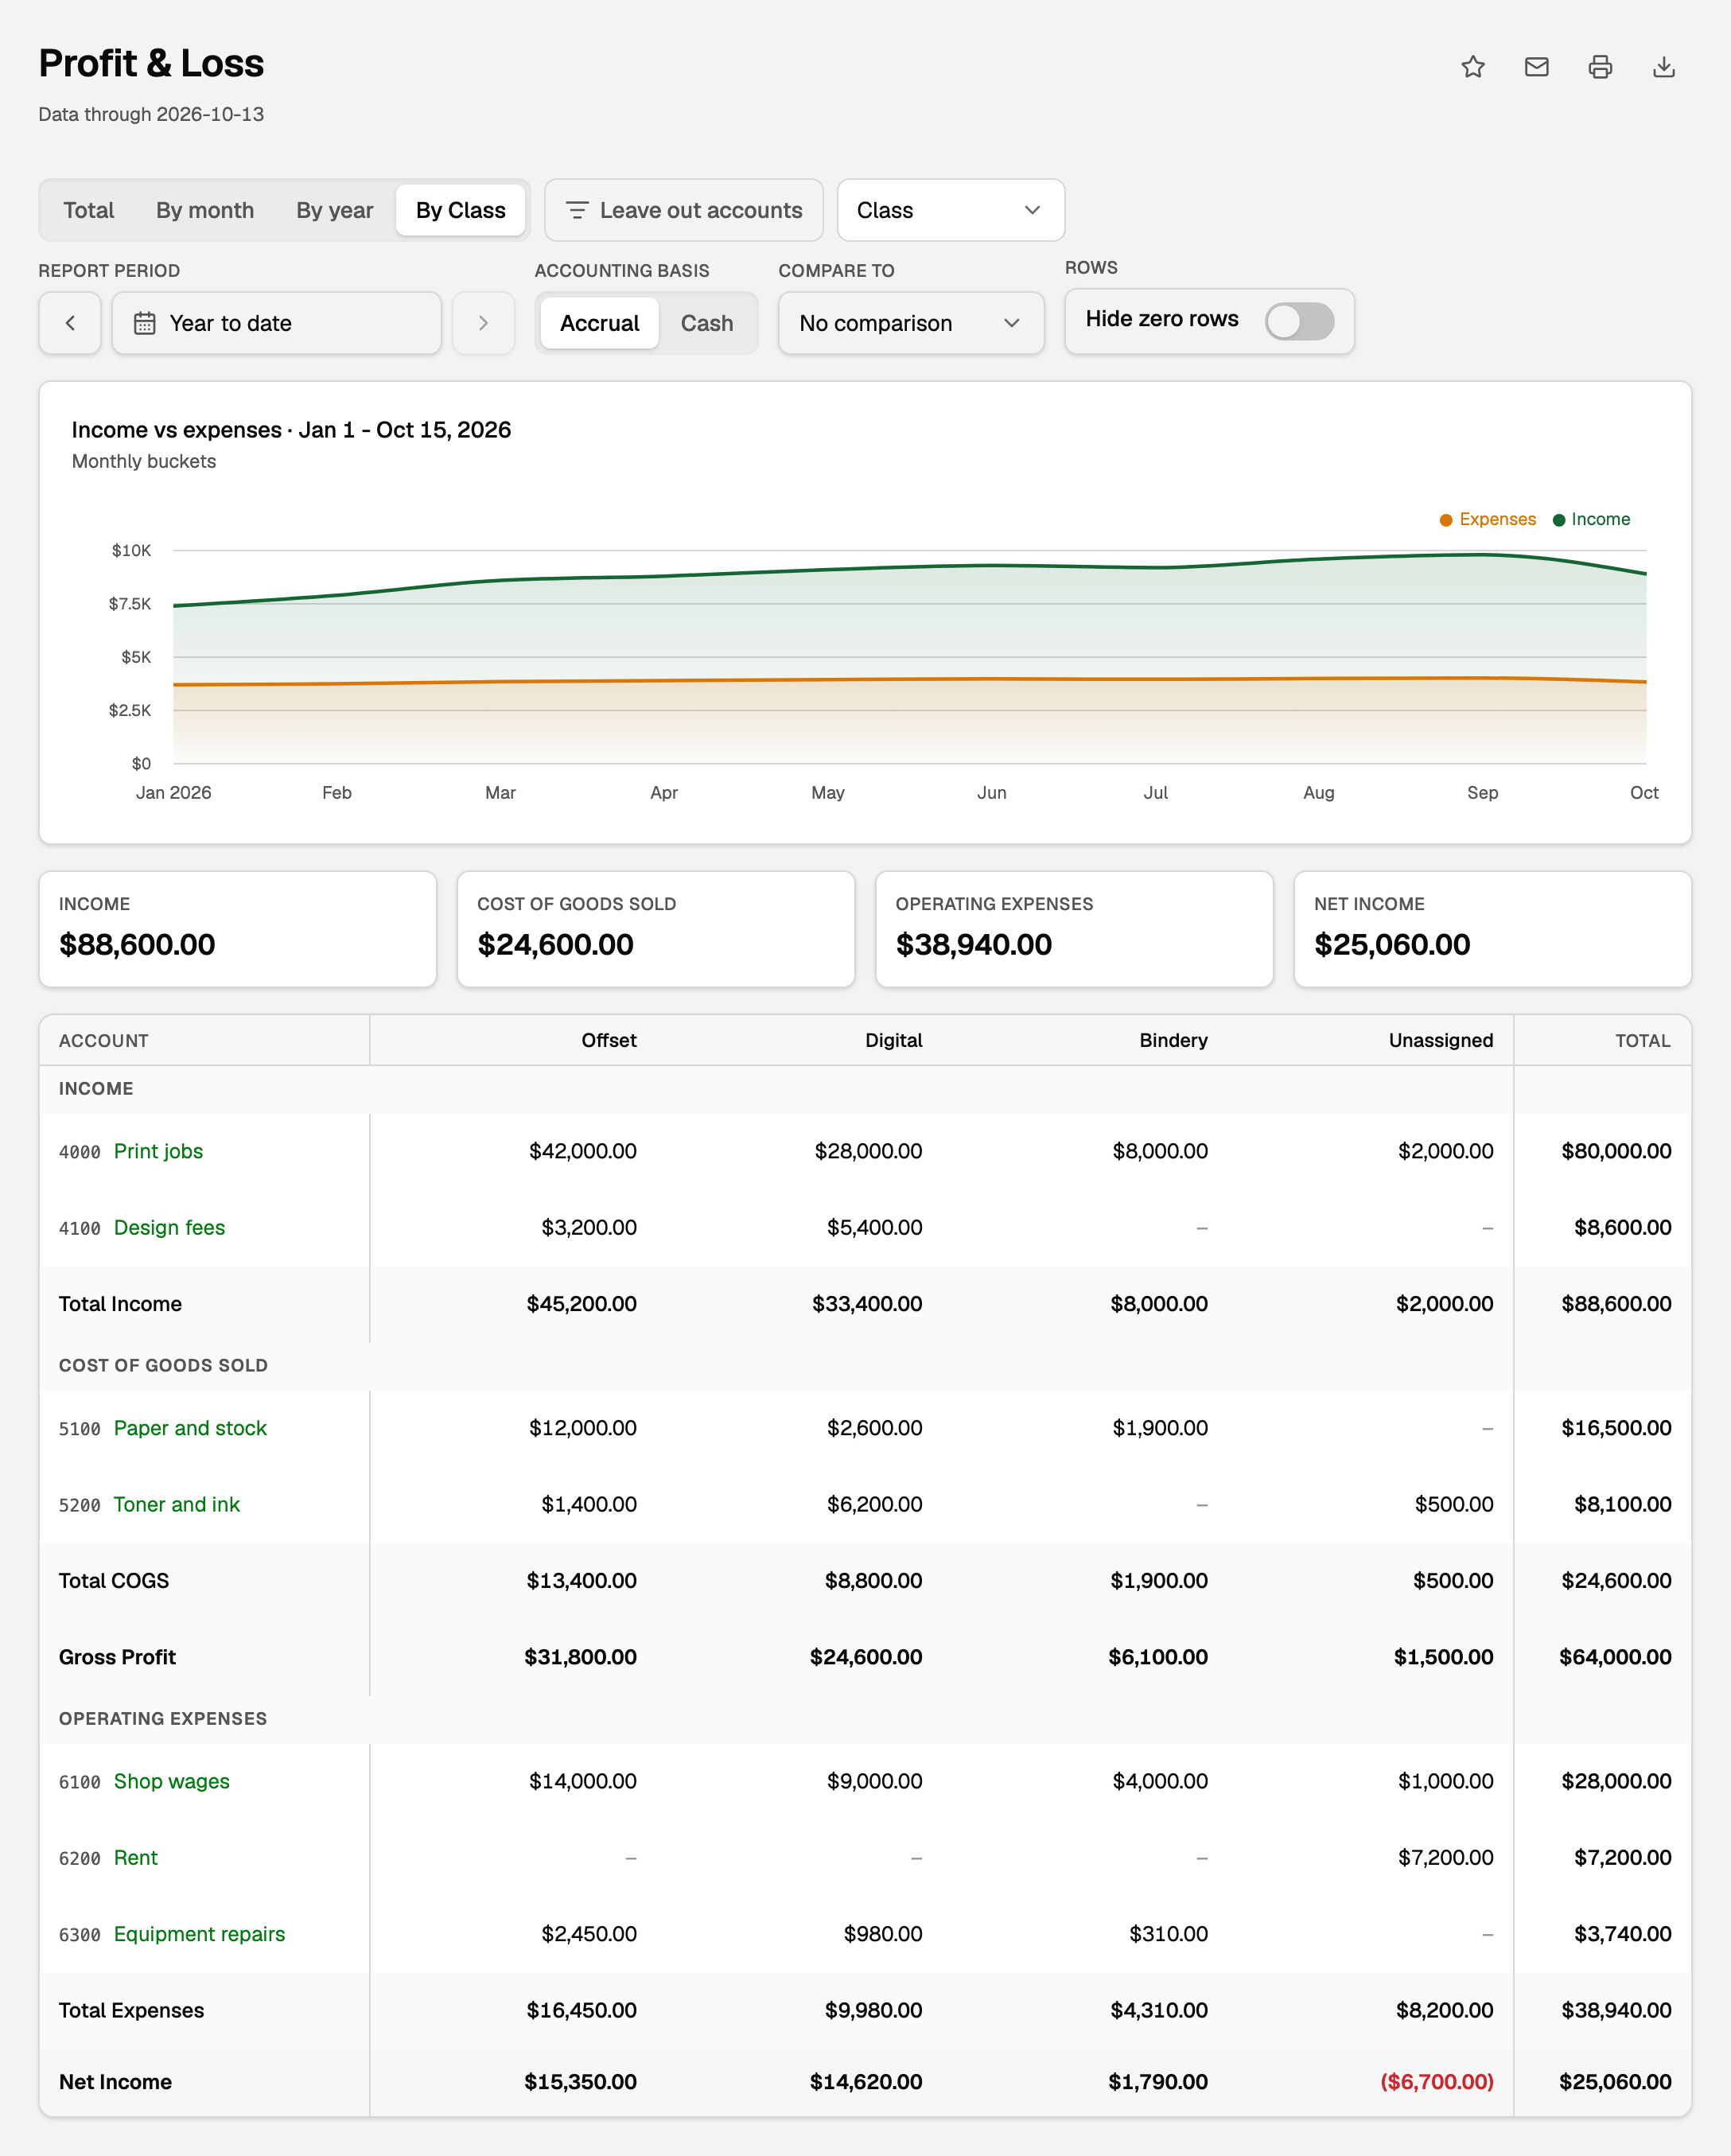Open the Design fees account
1731x2156 pixels.
click(x=169, y=1227)
